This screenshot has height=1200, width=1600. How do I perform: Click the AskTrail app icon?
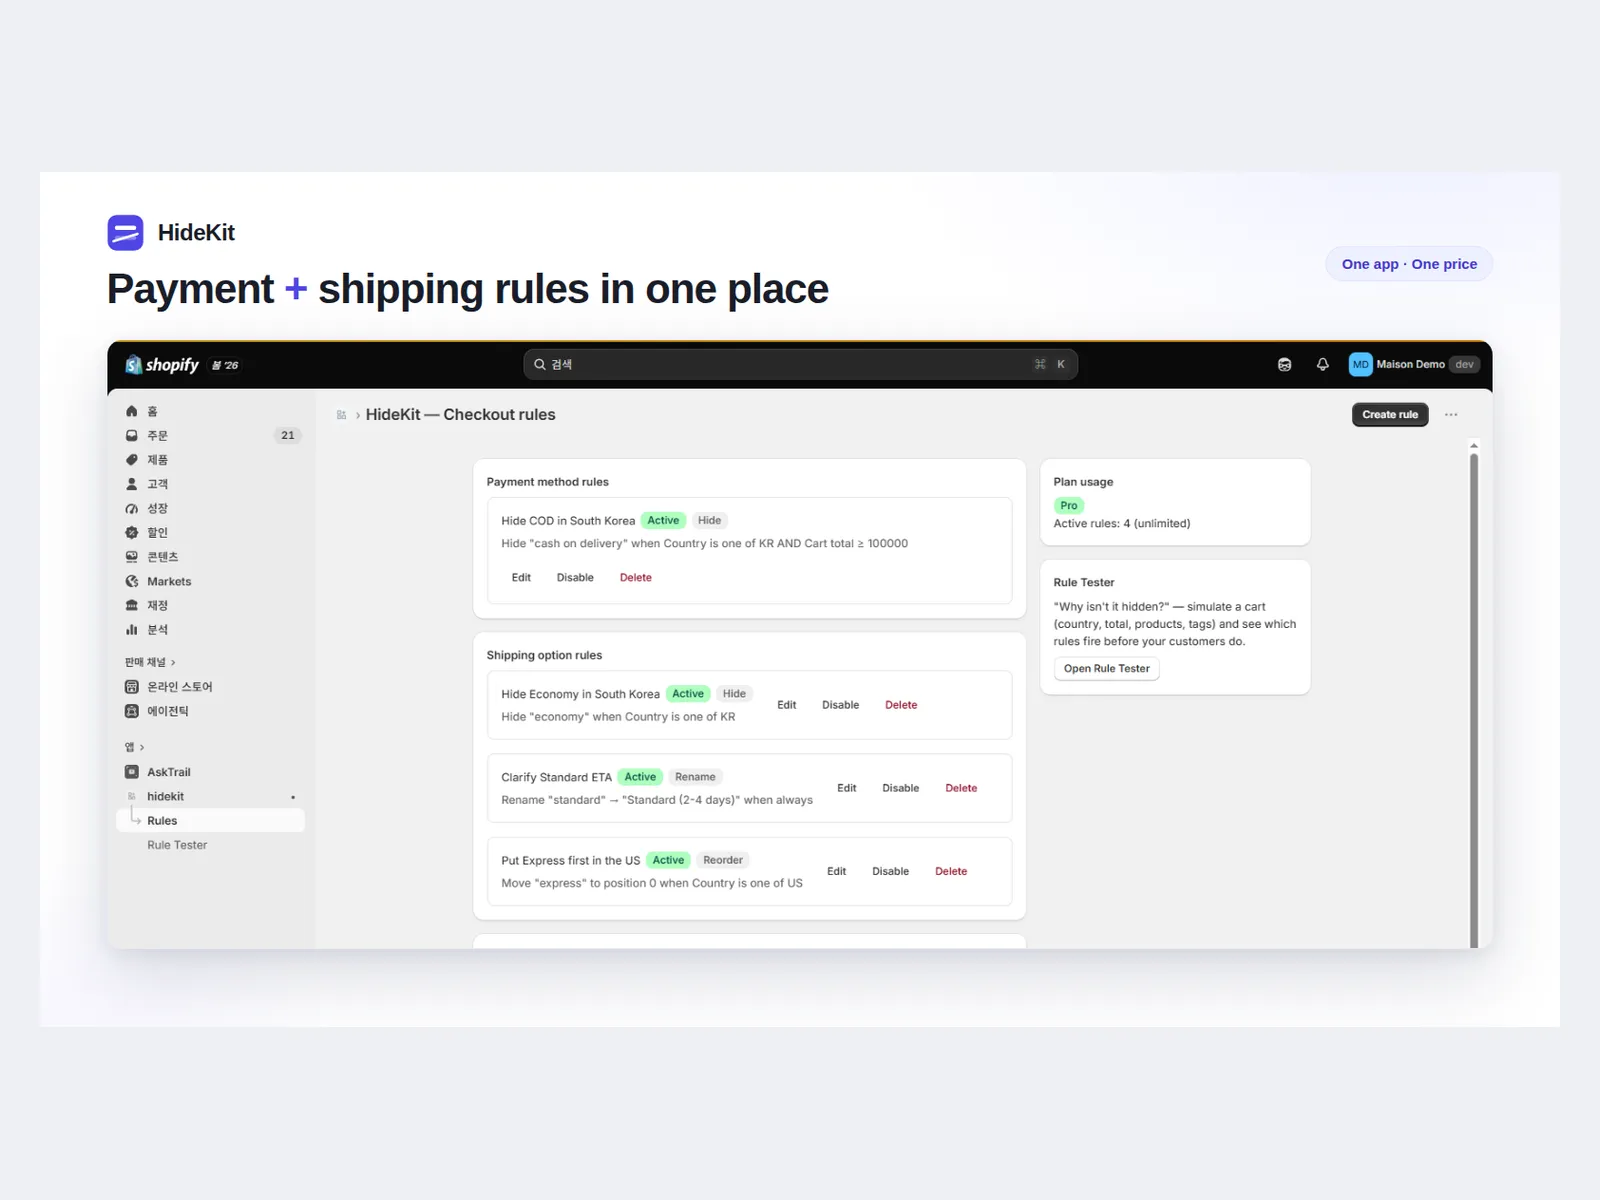[131, 772]
